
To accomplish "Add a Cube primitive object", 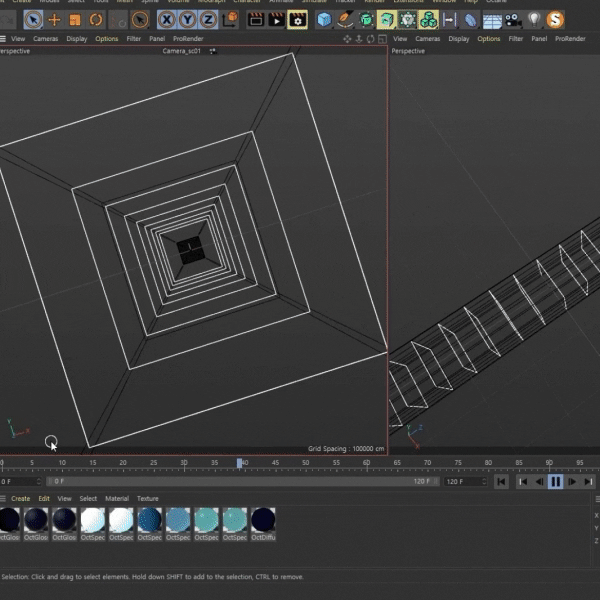I will tap(324, 20).
